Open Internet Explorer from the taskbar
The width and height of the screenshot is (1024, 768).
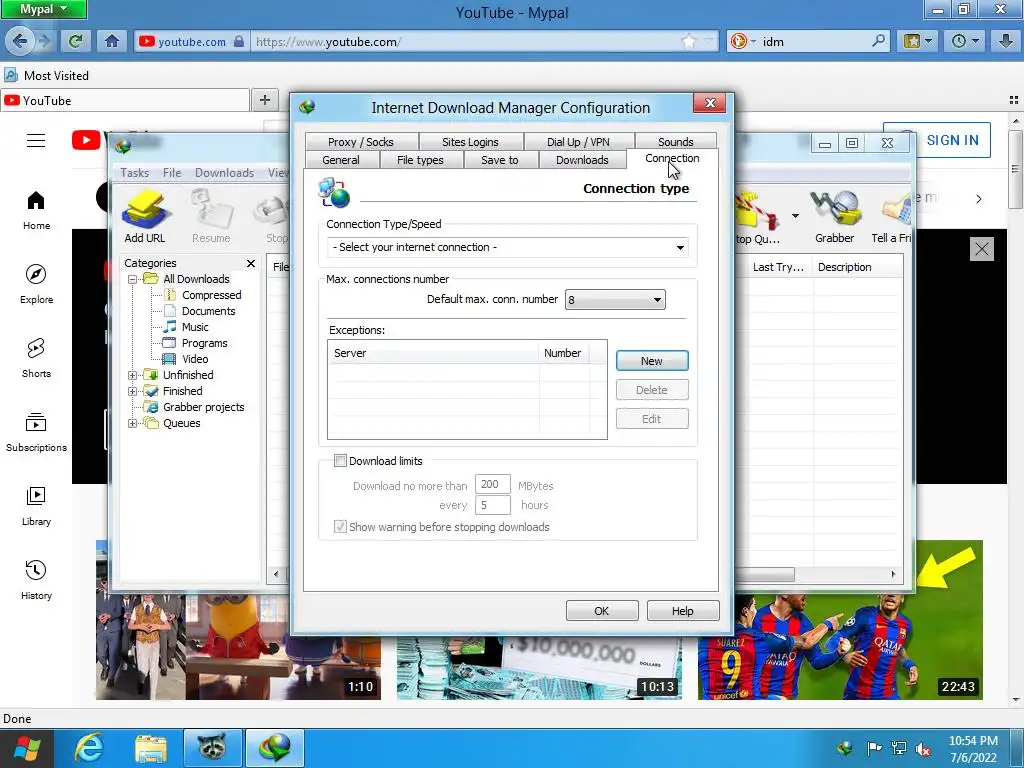point(88,748)
